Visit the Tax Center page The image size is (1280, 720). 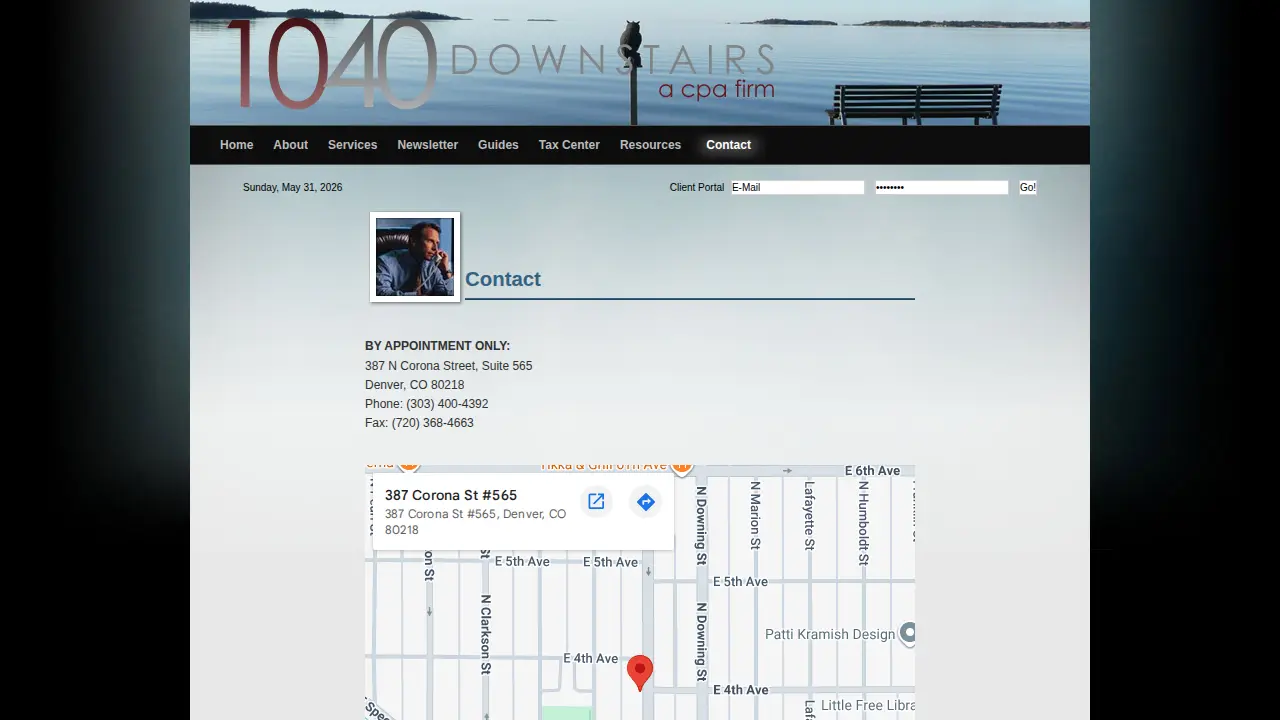(x=569, y=145)
